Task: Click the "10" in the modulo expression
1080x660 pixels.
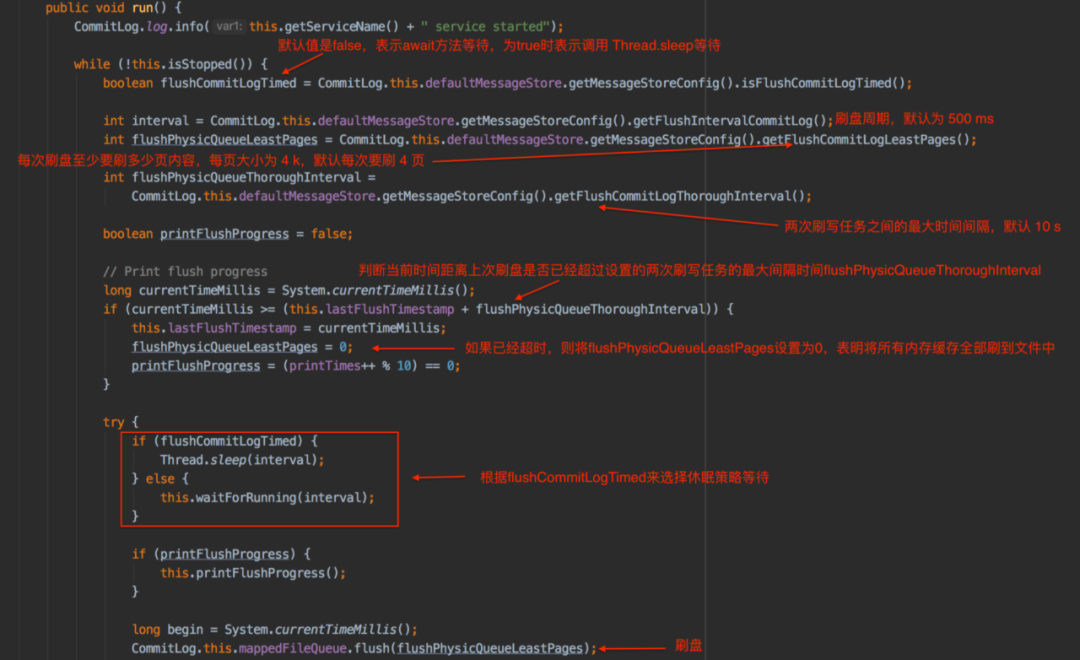Action: point(404,365)
